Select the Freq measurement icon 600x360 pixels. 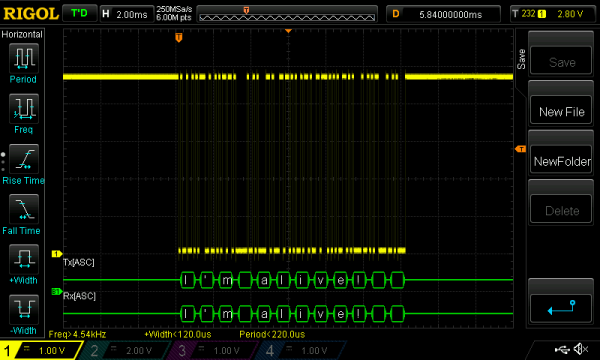24,109
